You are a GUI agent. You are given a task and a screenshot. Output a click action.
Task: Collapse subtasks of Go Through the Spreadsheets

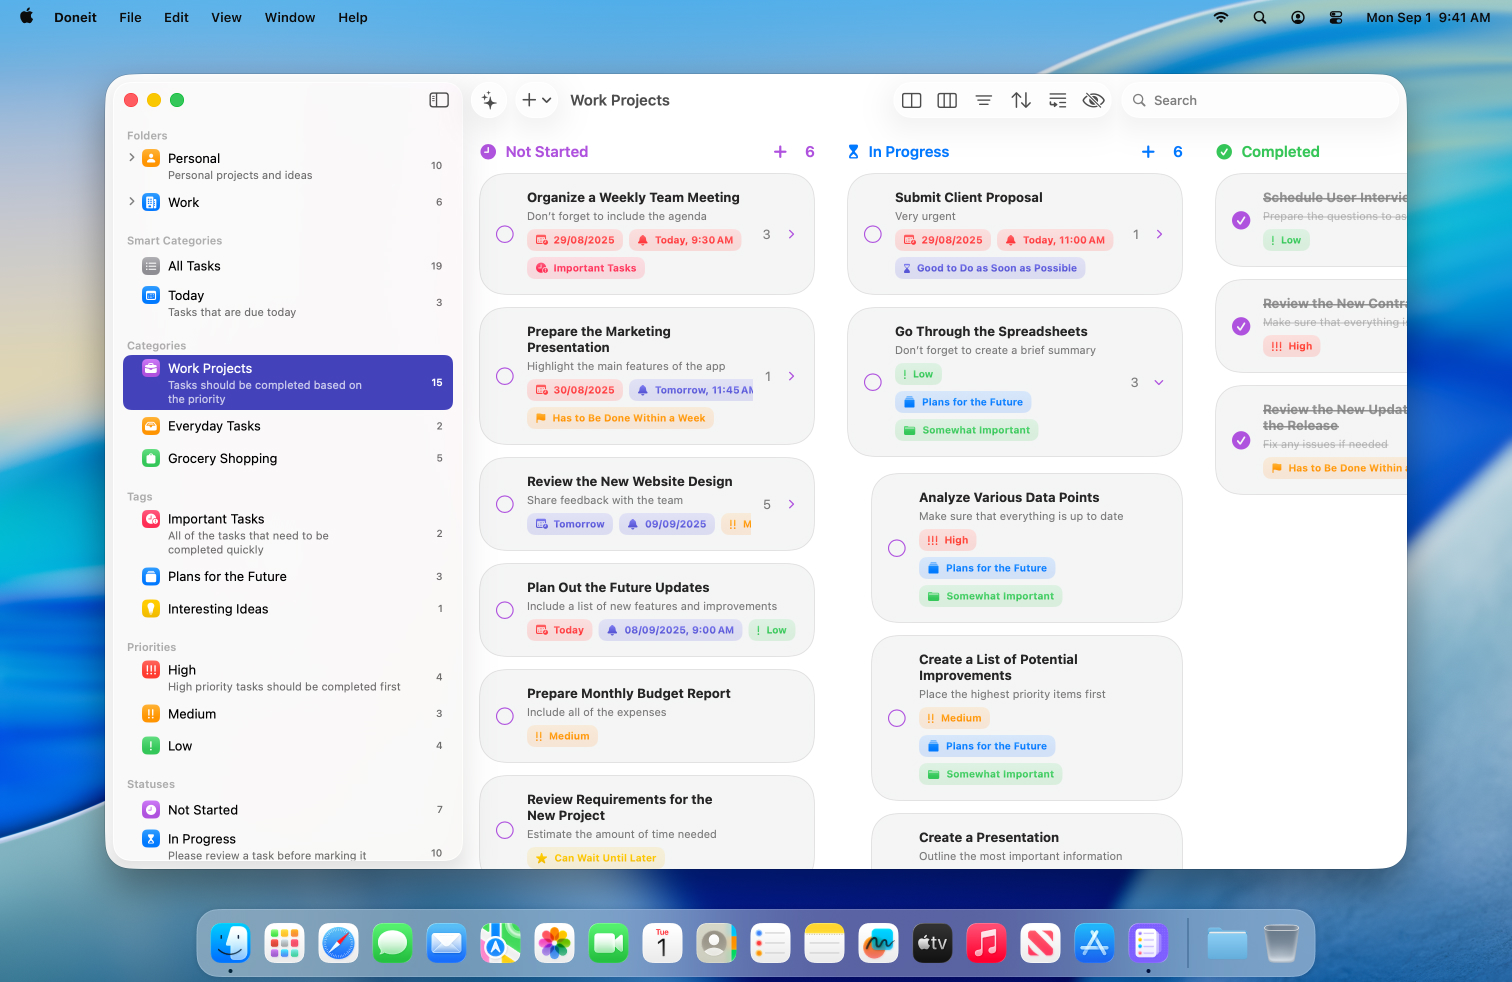(1159, 382)
